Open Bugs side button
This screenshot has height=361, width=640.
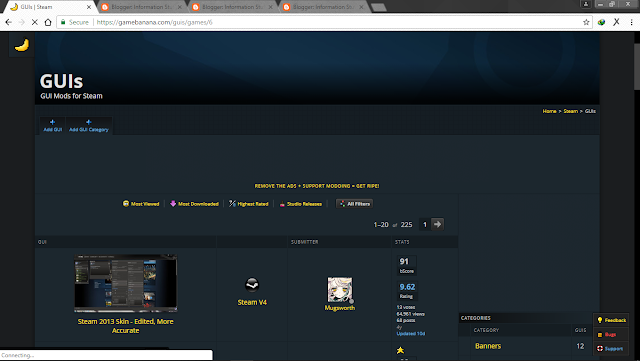611,334
